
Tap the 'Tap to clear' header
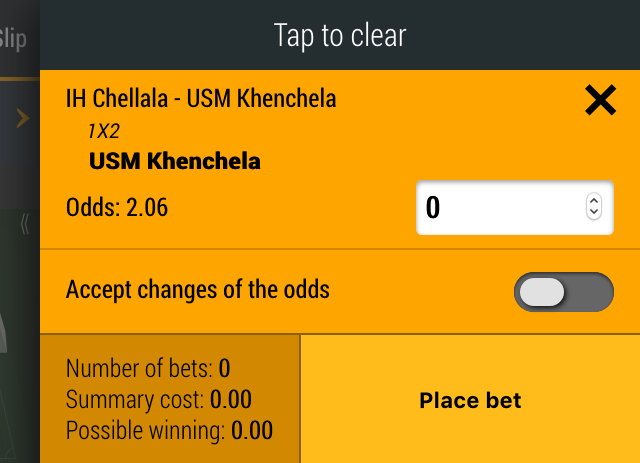340,37
